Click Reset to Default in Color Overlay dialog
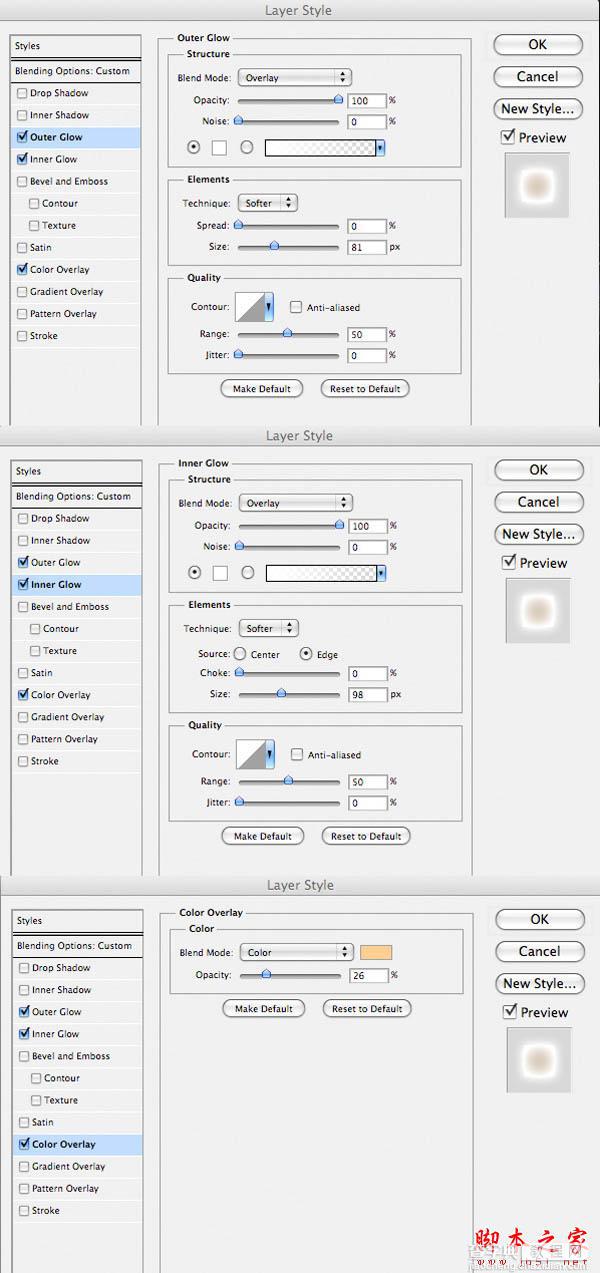The width and height of the screenshot is (600, 1273). point(367,1008)
